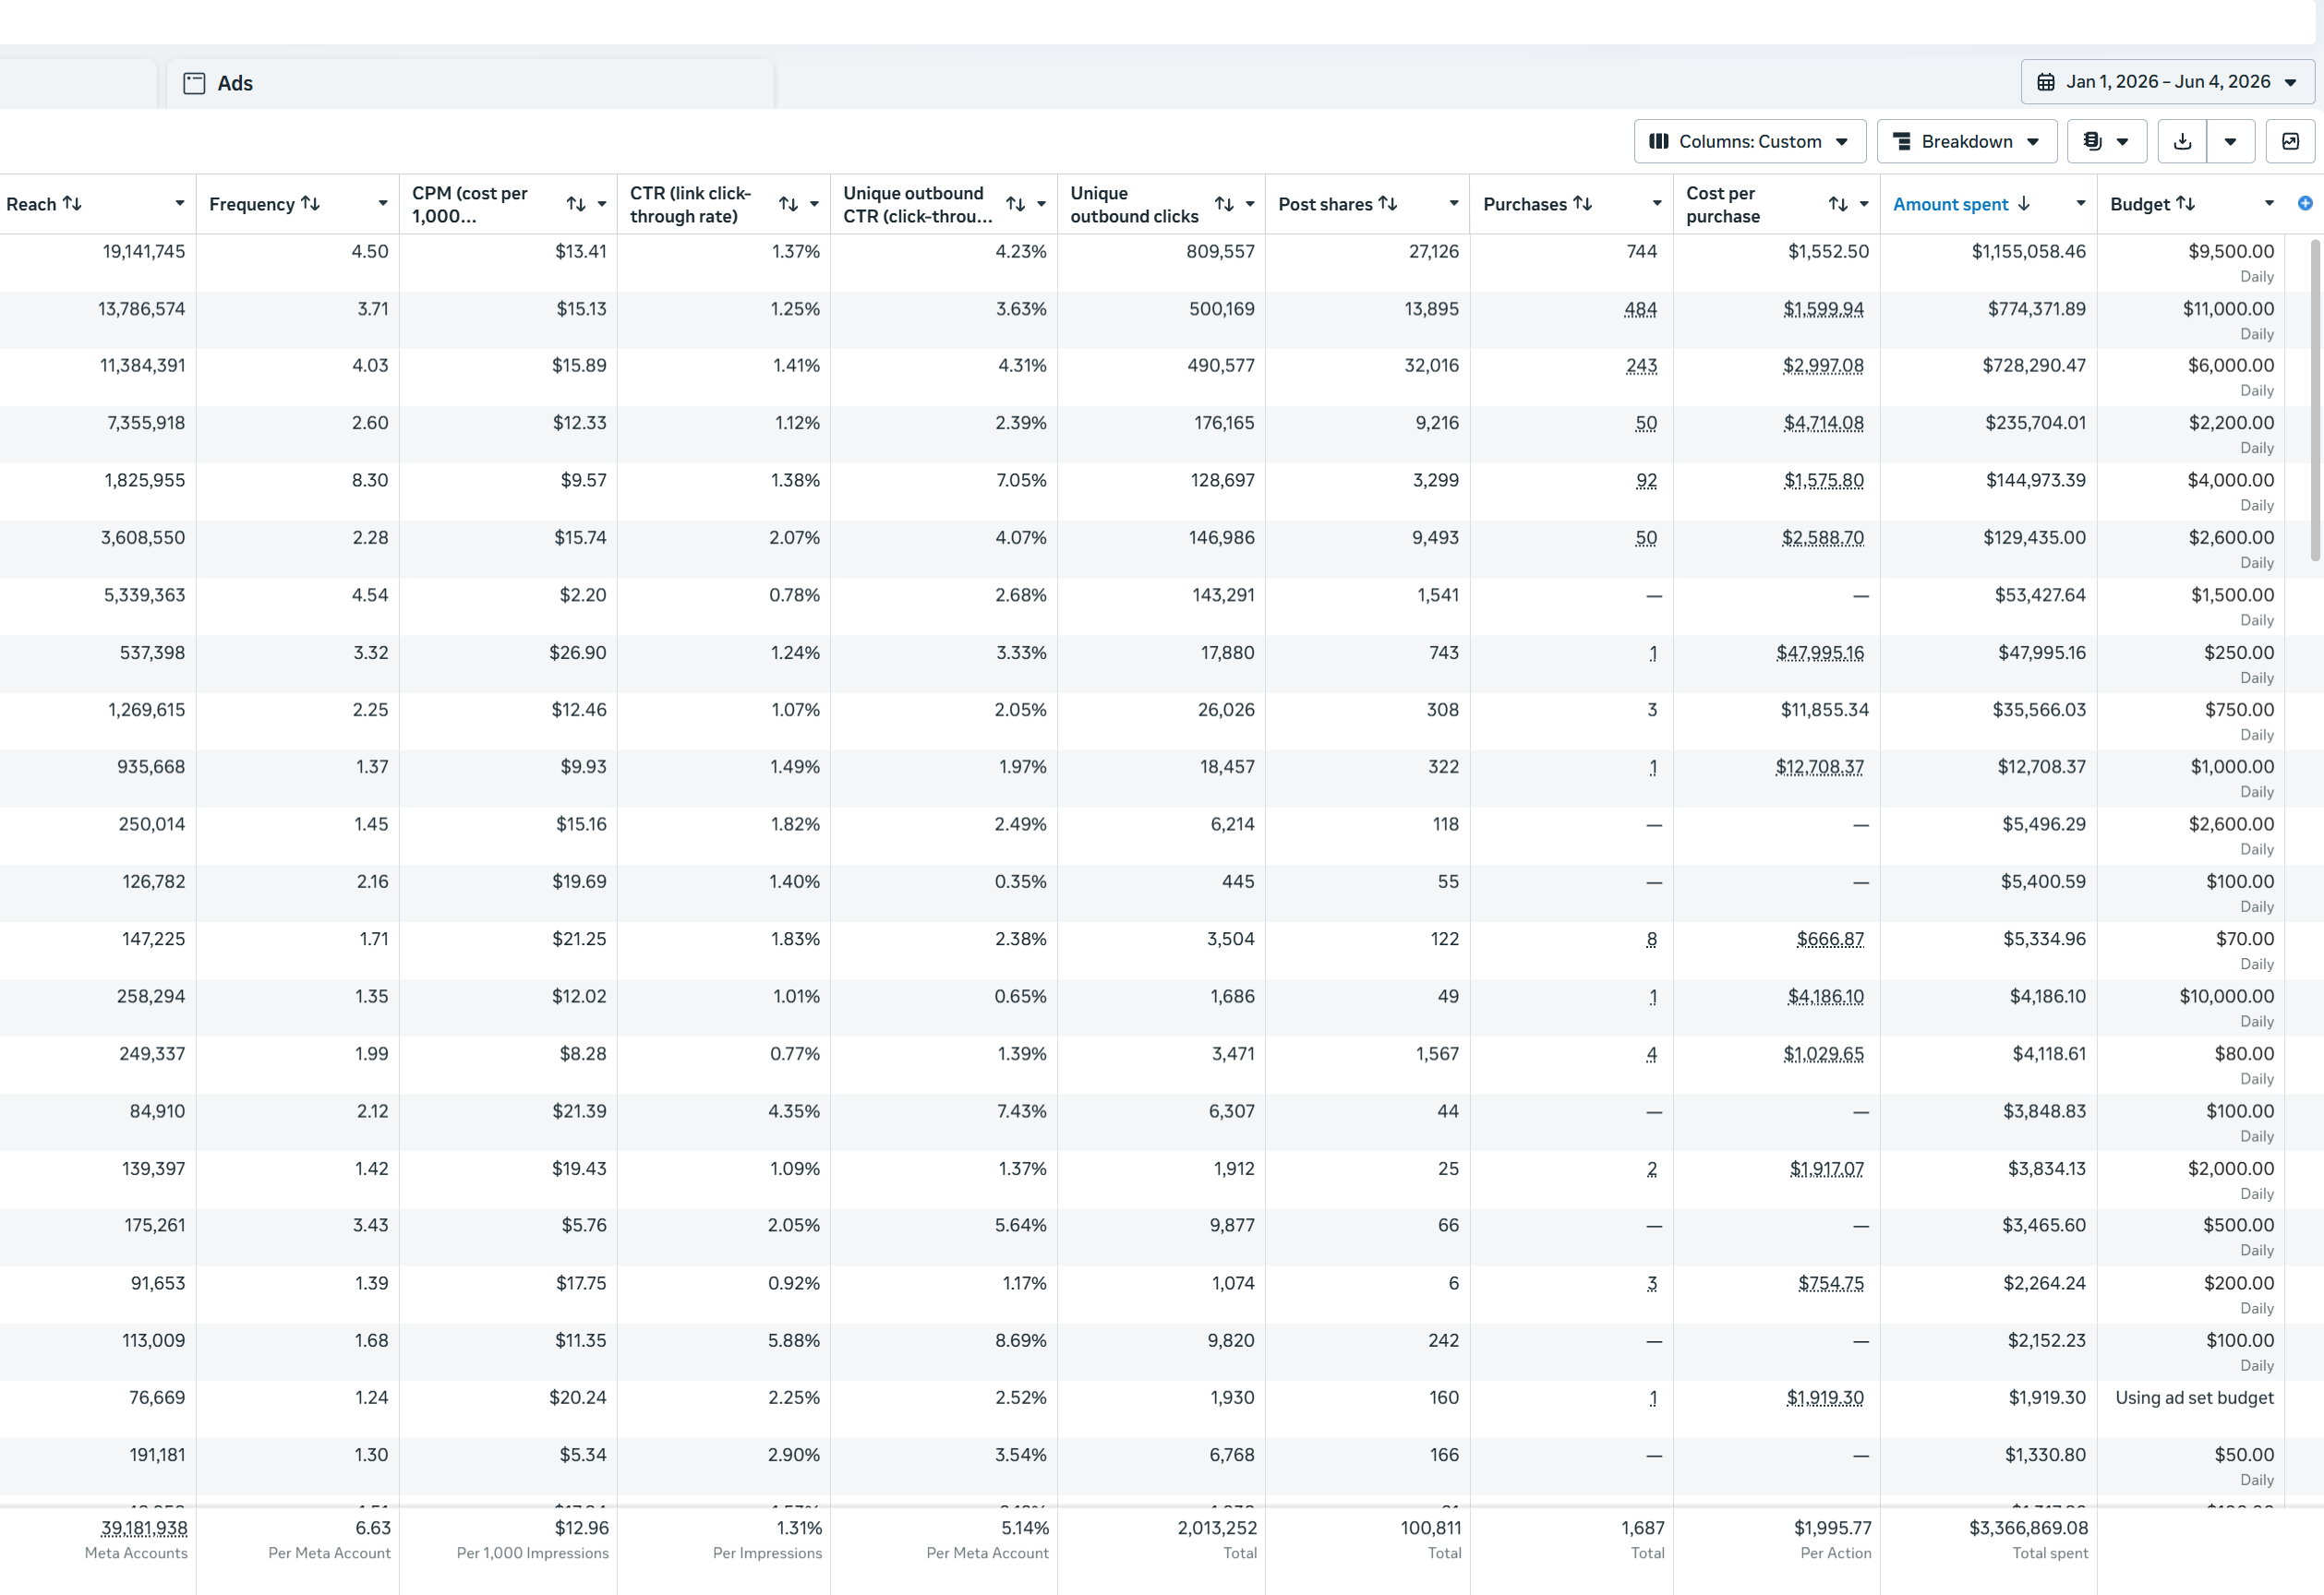Click the 39,181,938 total reach value
The image size is (2324, 1595).
144,1527
